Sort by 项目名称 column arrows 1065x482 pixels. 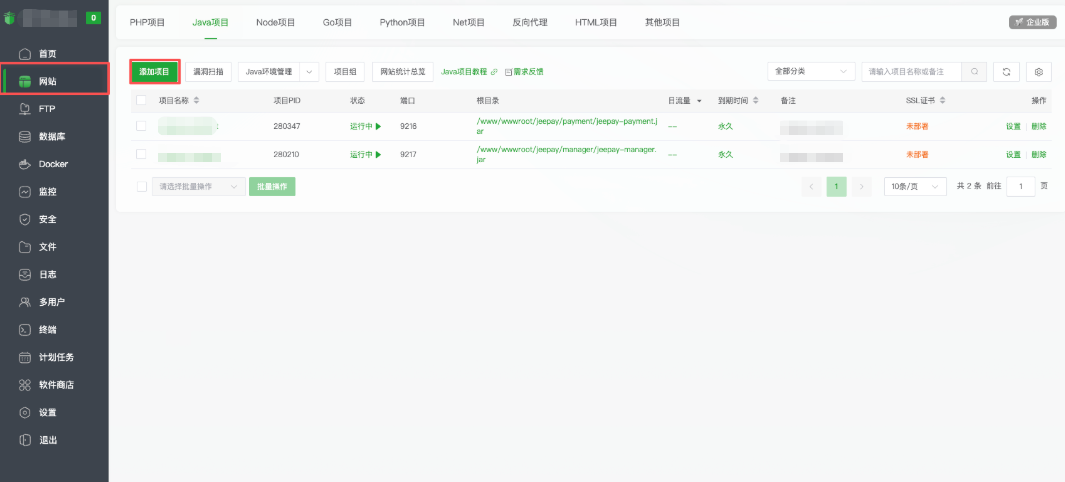point(196,100)
